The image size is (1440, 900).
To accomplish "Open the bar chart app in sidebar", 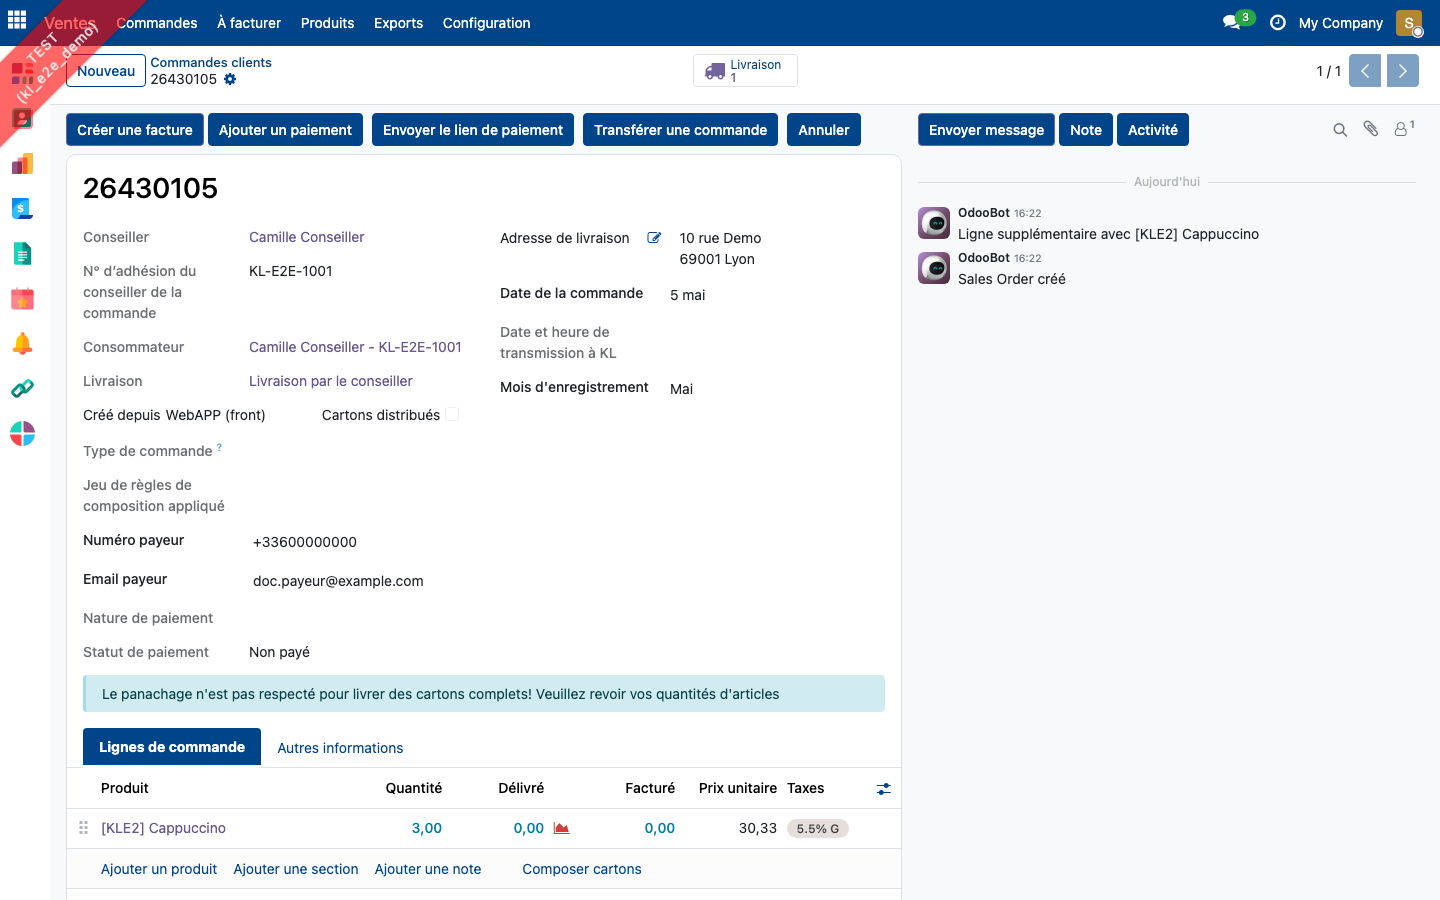I will click(x=22, y=164).
